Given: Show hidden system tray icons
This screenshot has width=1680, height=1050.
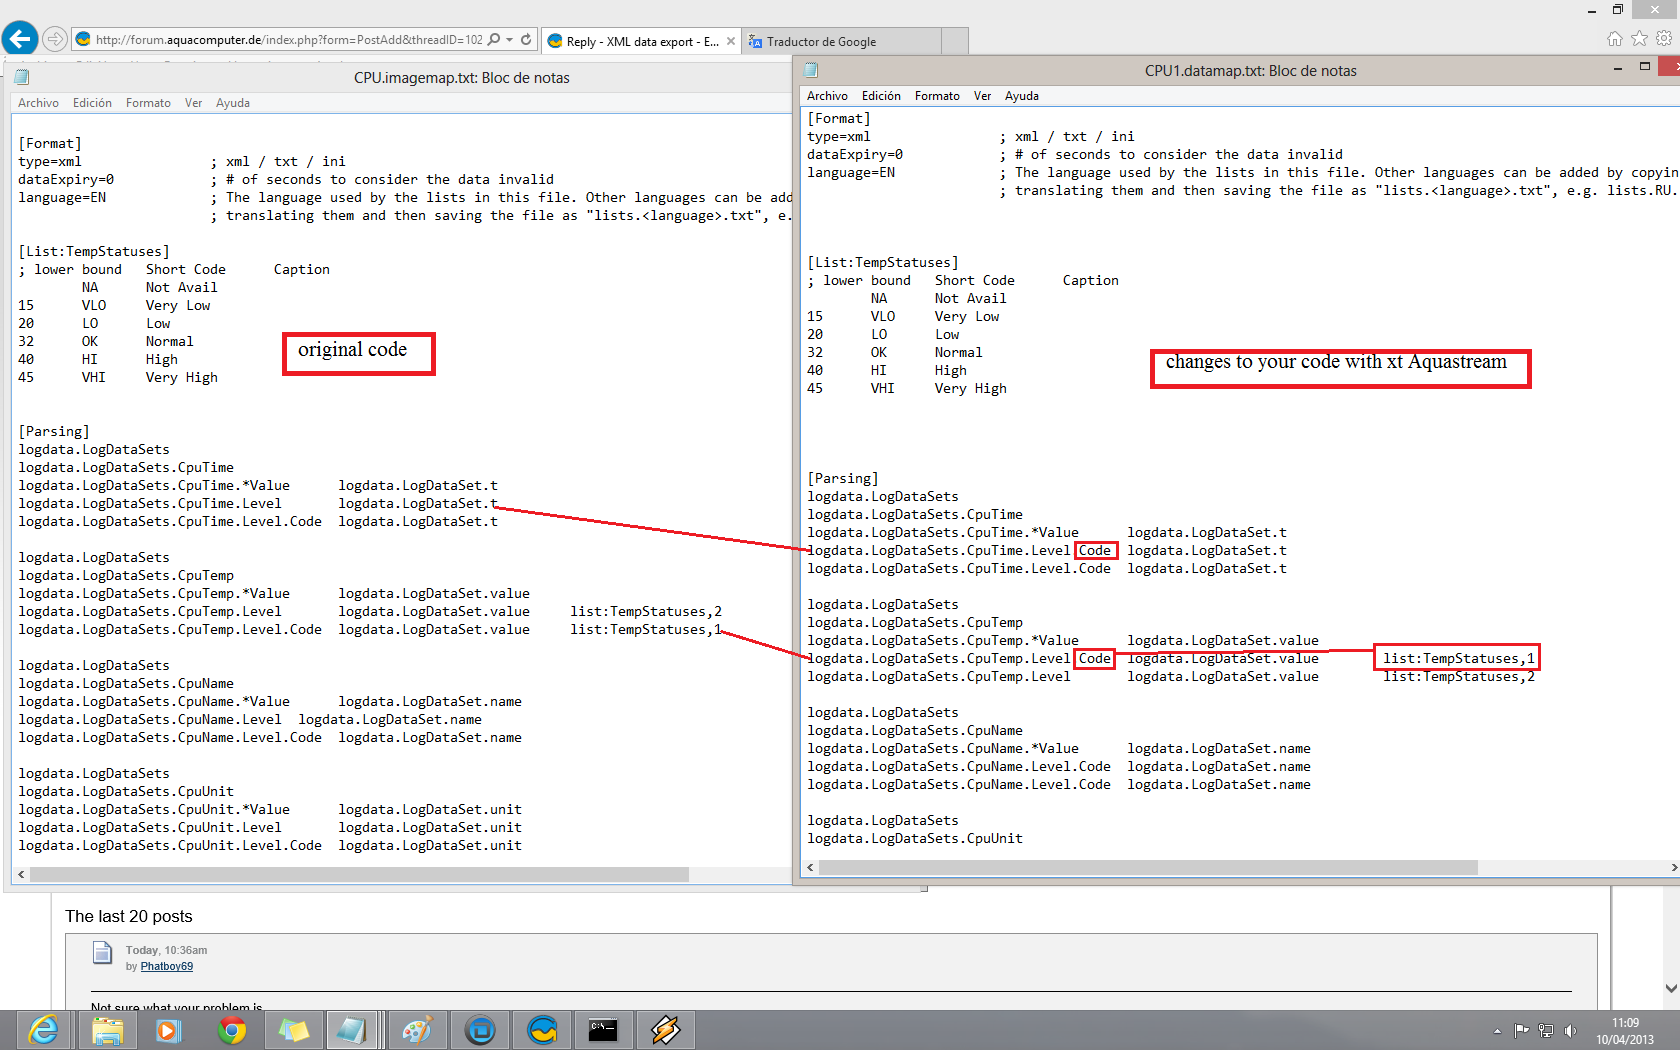Looking at the screenshot, I should coord(1497,1031).
